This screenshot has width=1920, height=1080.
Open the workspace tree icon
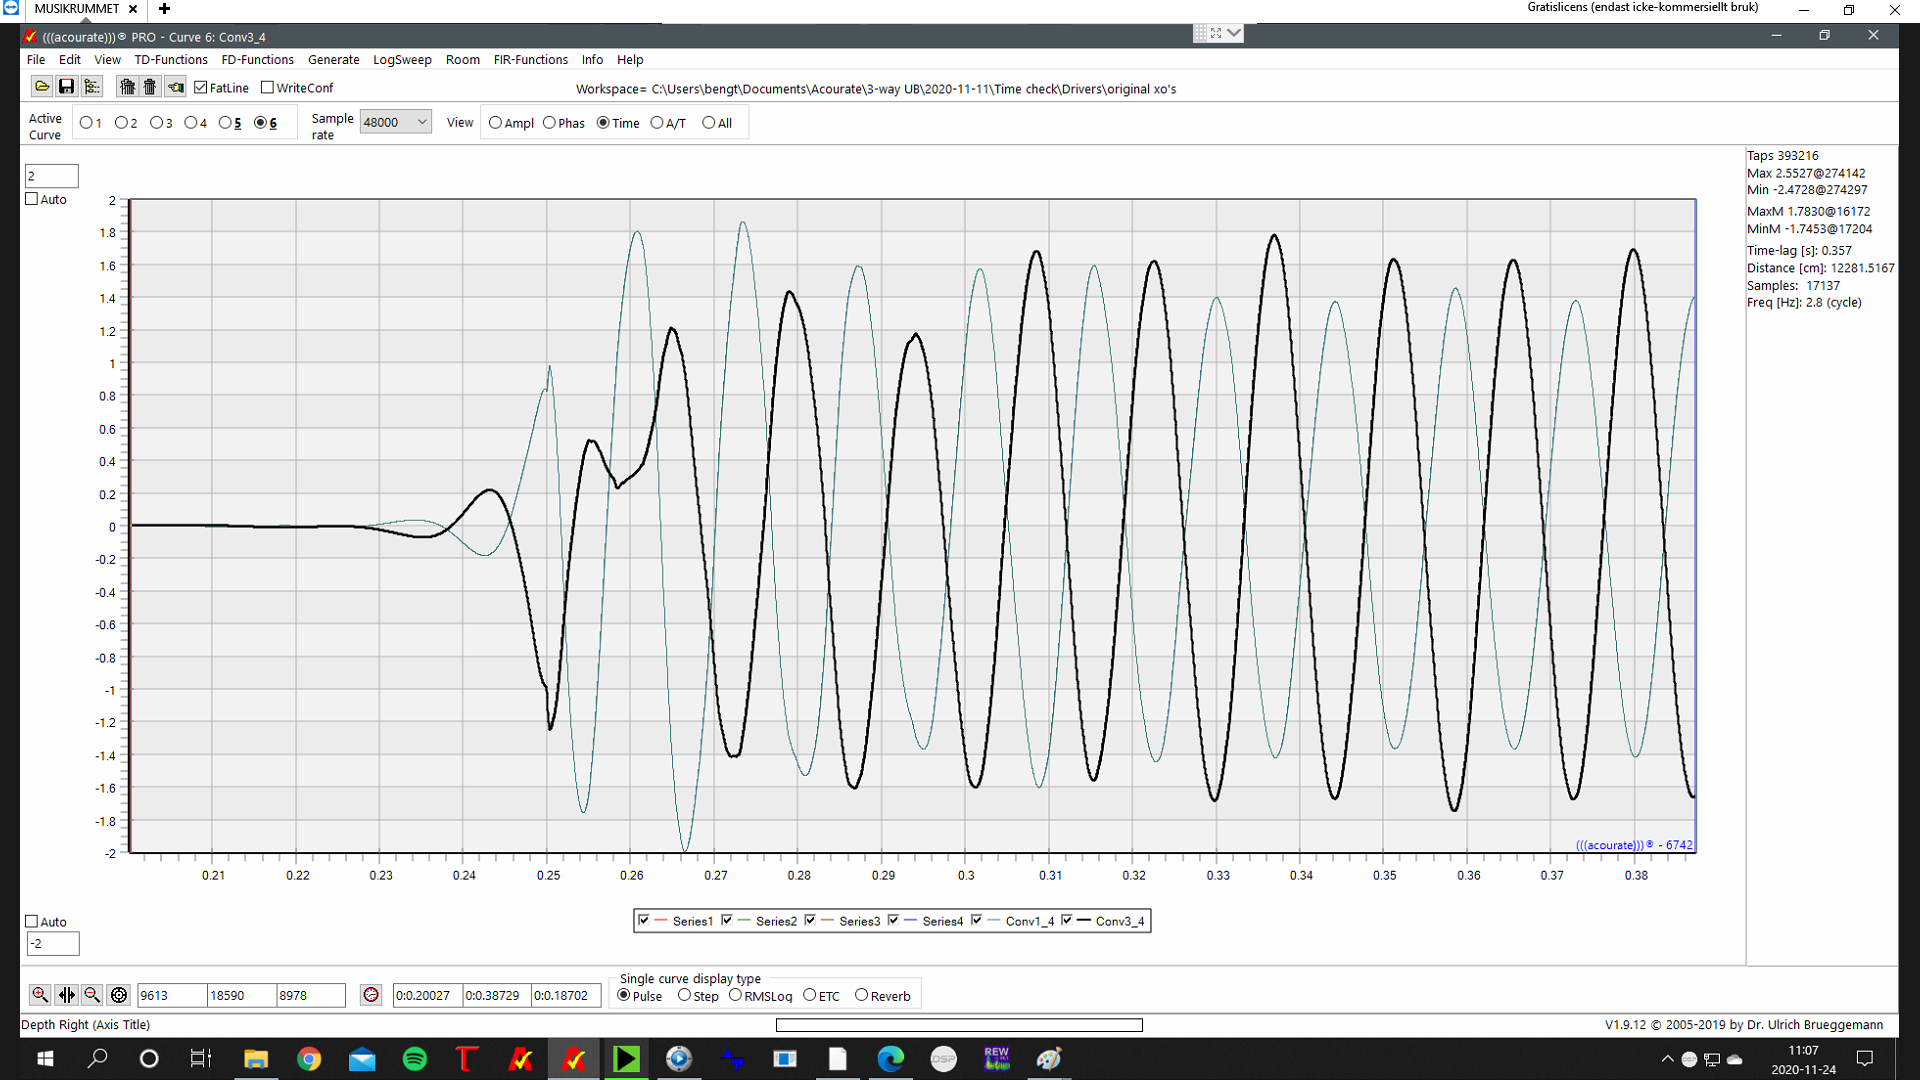tap(92, 87)
